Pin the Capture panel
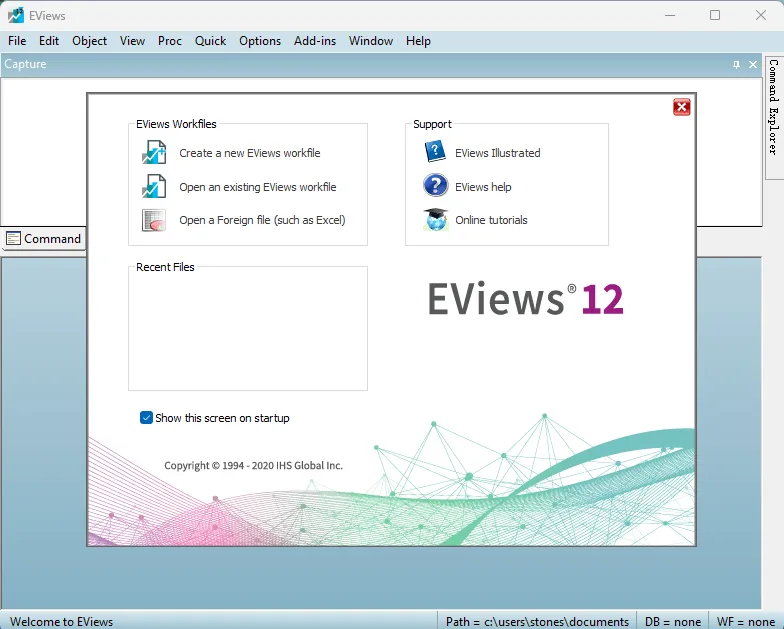This screenshot has width=784, height=629. point(736,64)
